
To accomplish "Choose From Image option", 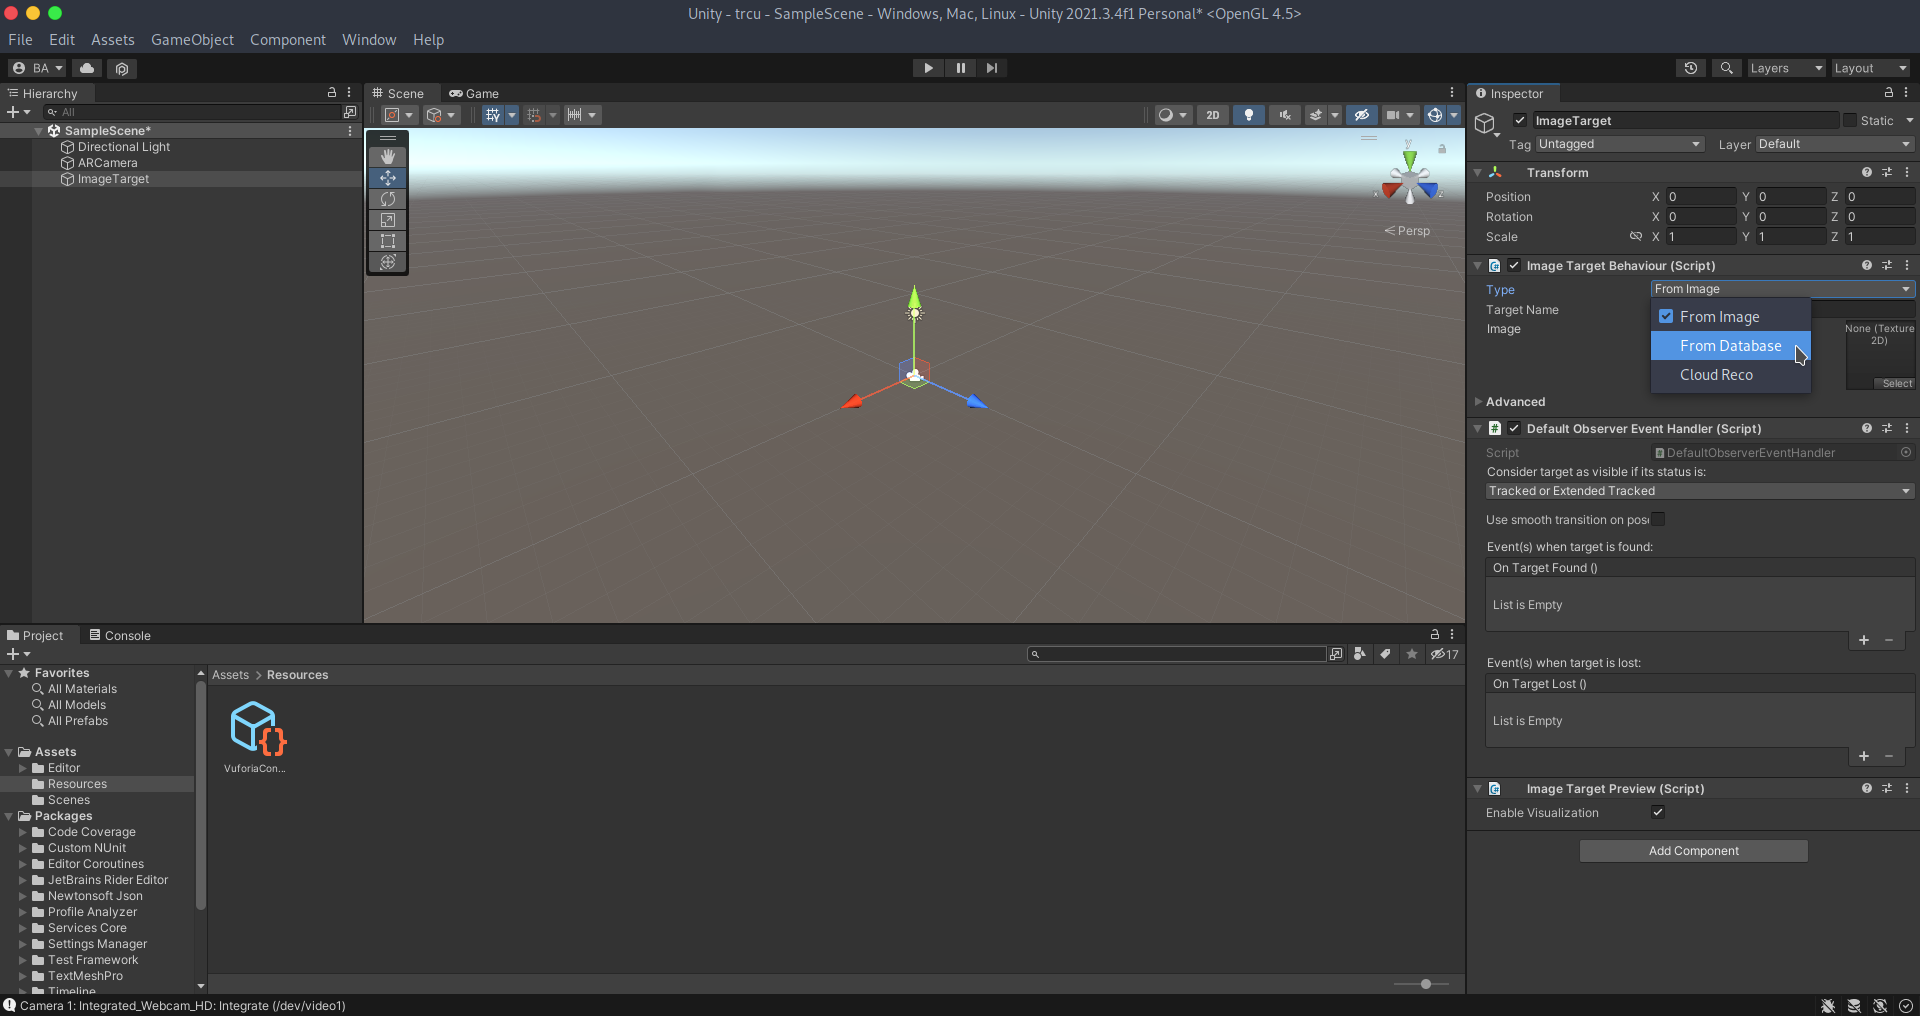I will pos(1731,317).
